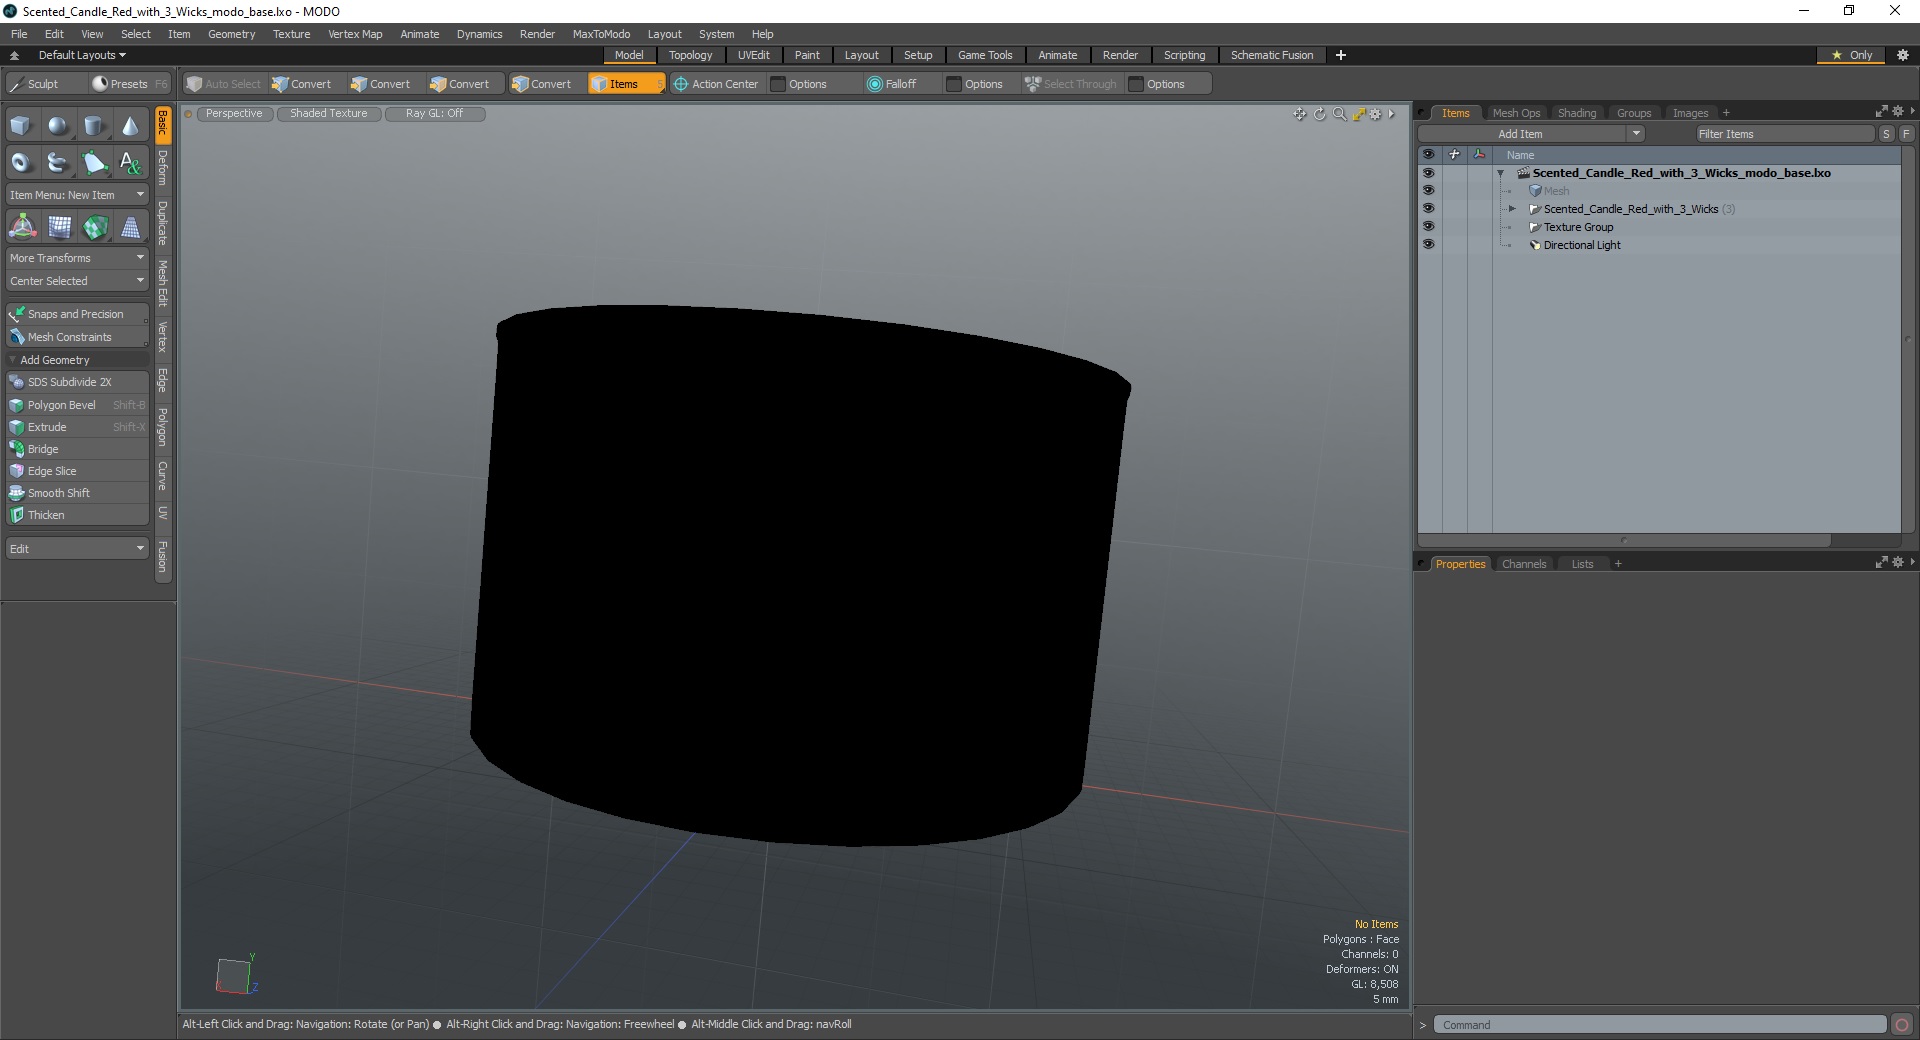Toggle visibility of the Mesh item
The height and width of the screenshot is (1040, 1920).
point(1428,191)
